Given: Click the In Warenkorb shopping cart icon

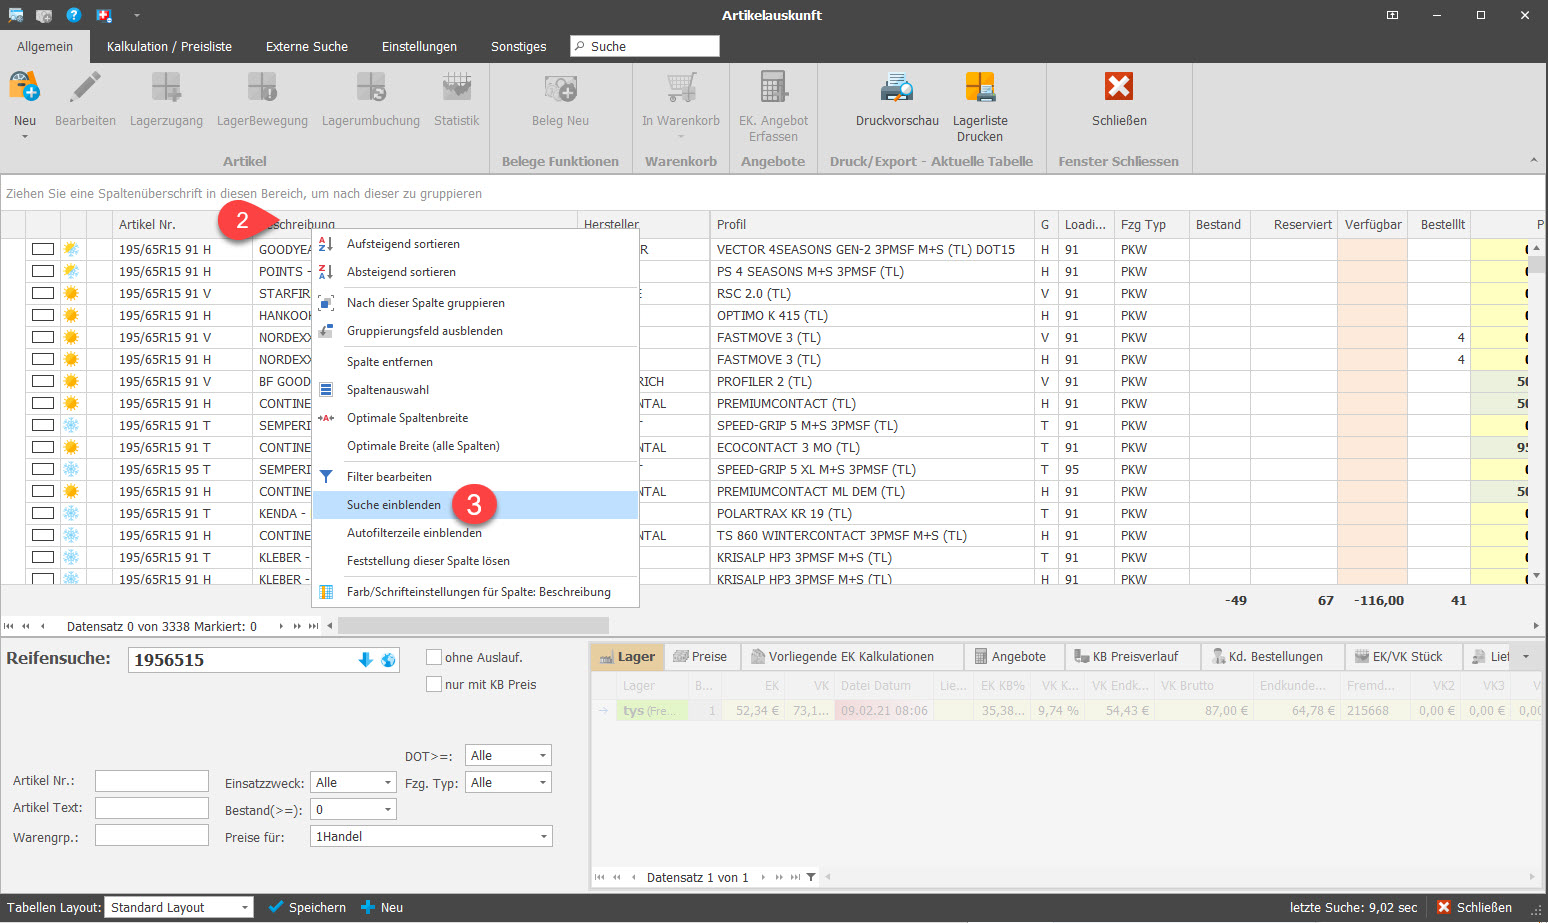Looking at the screenshot, I should pos(681,88).
